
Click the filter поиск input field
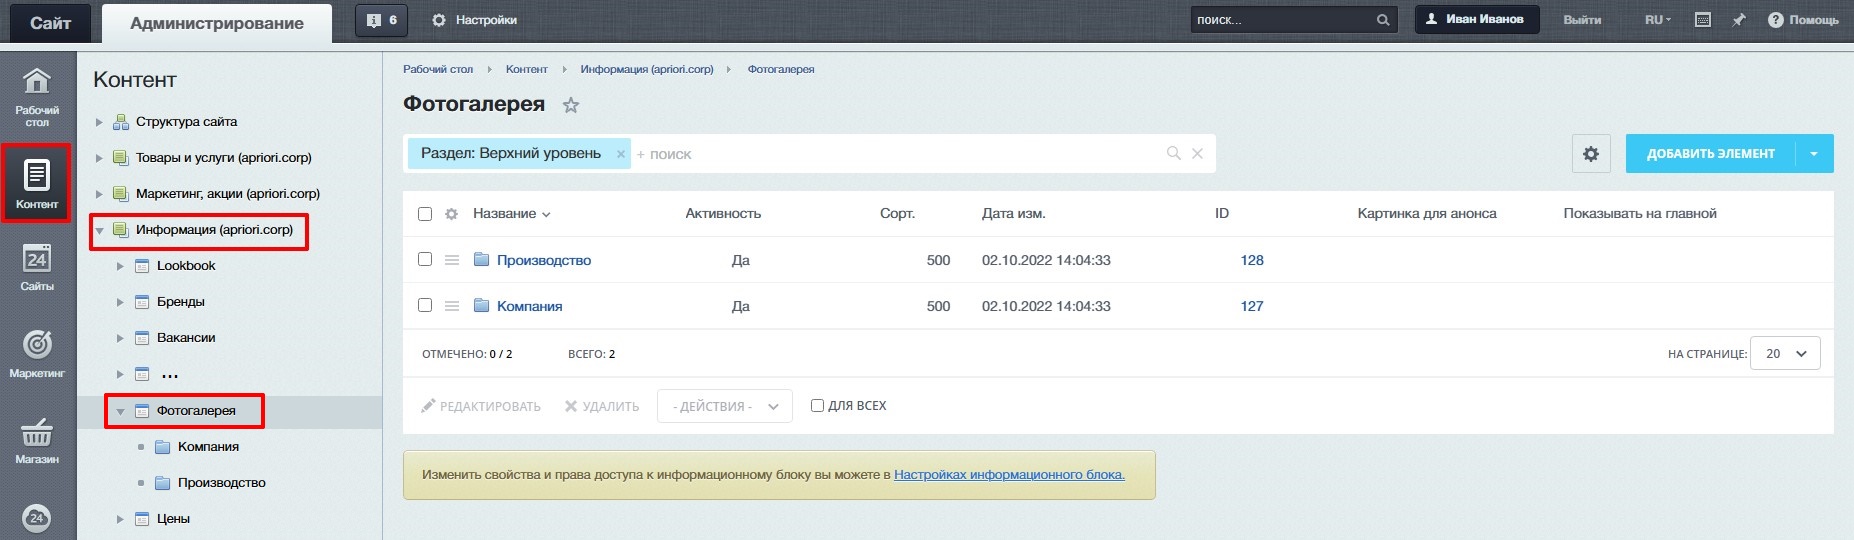click(x=897, y=154)
